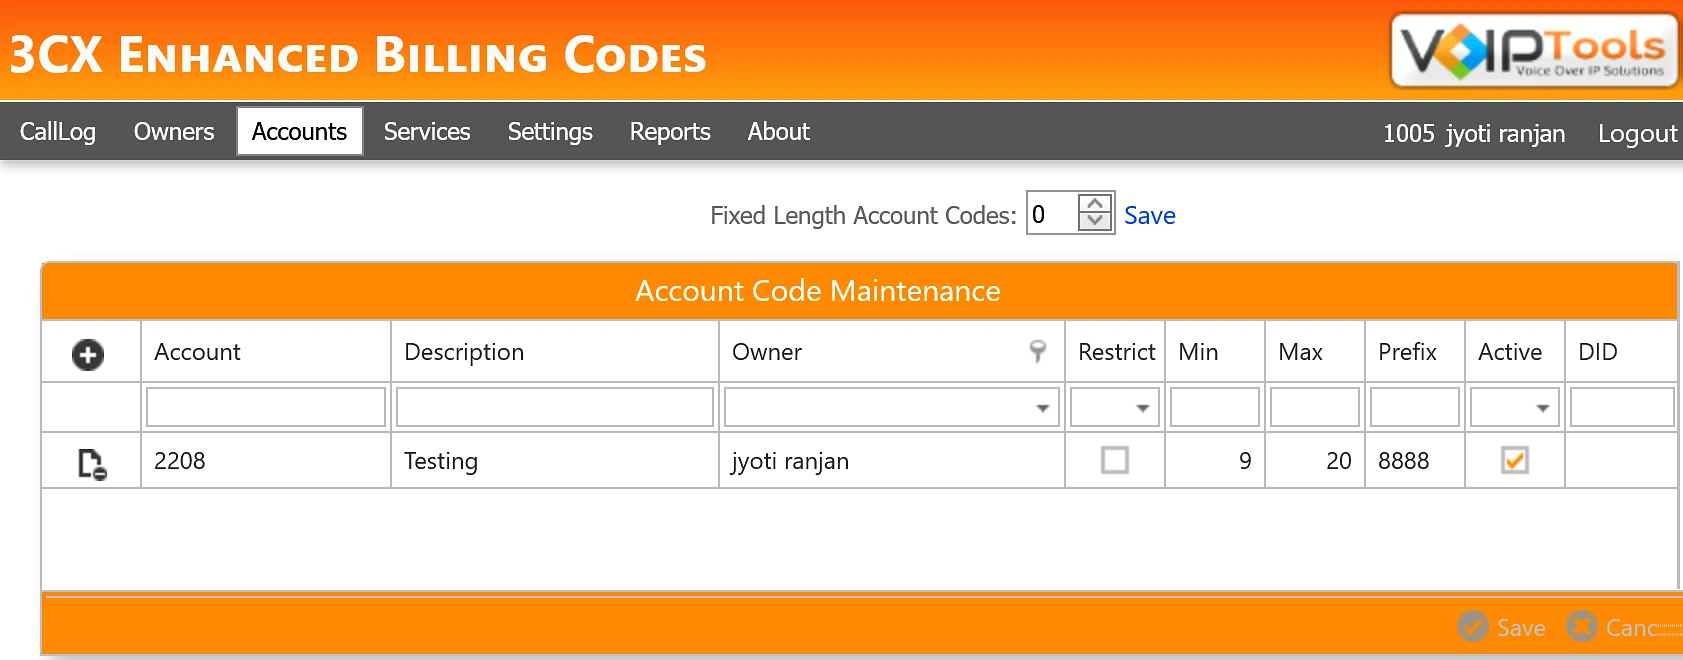Open the Reports tab
Viewport: 1683px width, 660px height.
point(670,132)
